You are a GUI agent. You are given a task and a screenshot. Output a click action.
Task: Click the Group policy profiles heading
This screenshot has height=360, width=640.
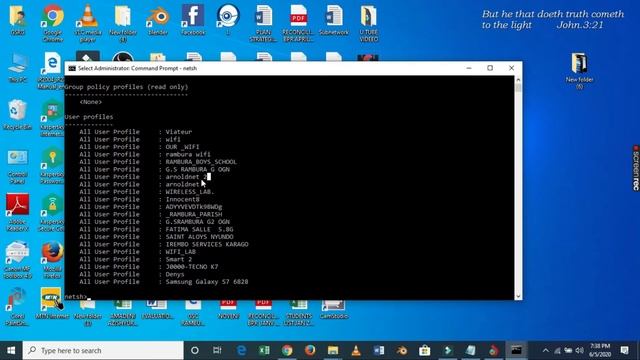(x=127, y=87)
